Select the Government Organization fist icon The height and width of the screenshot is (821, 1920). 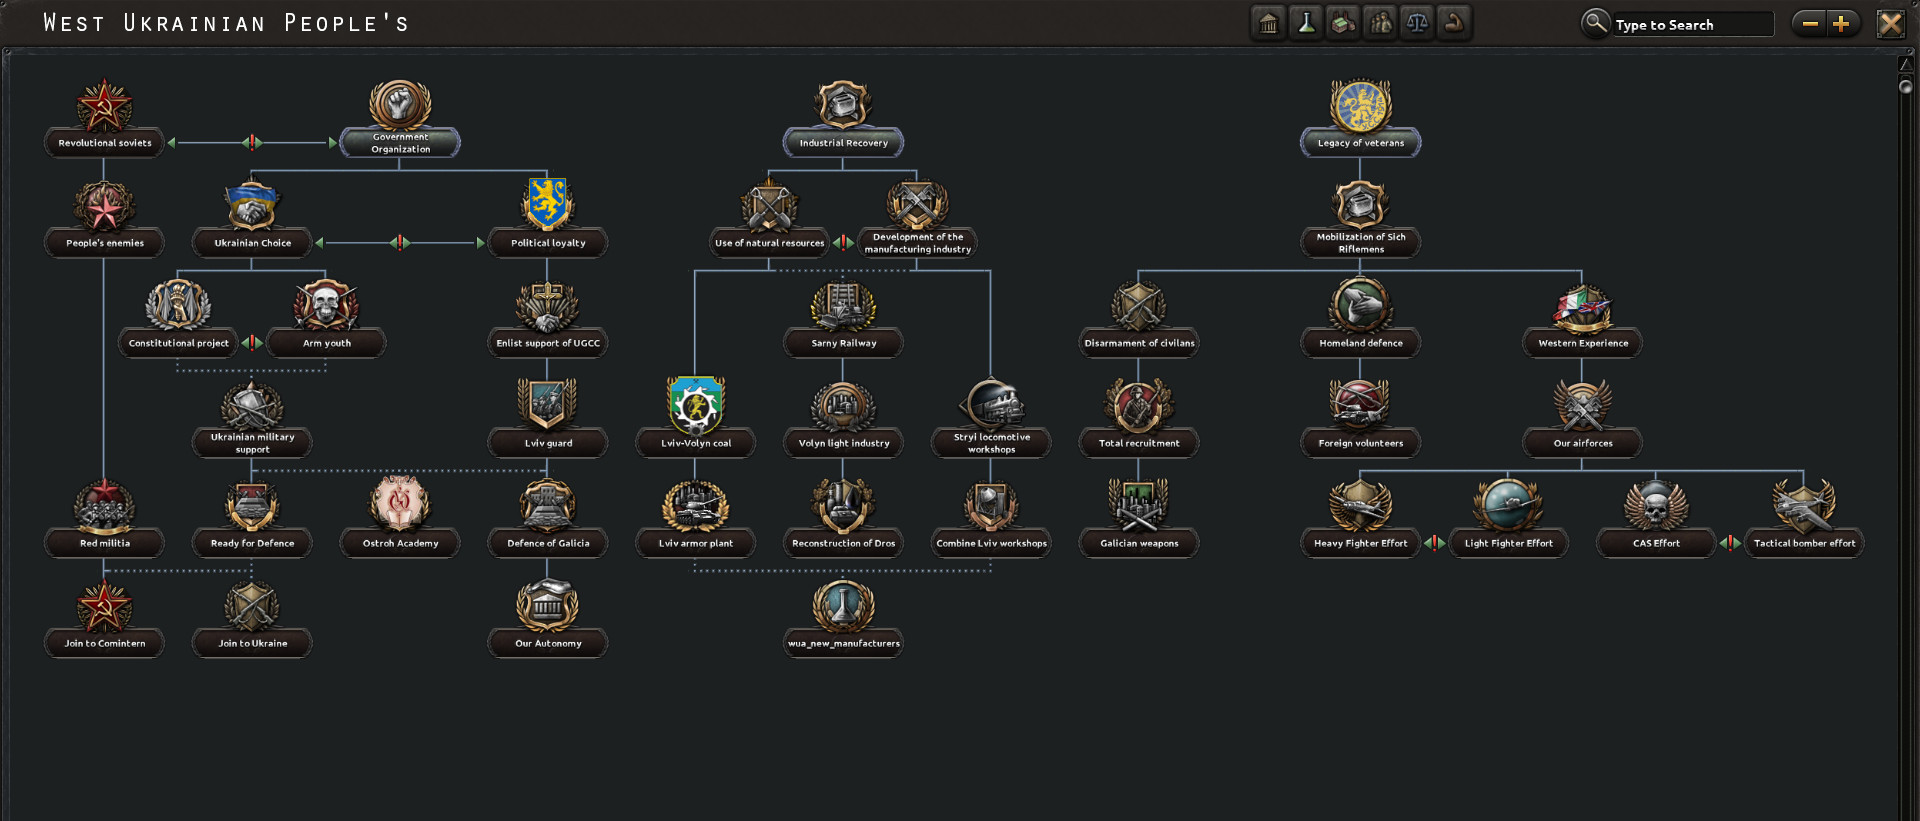(x=400, y=105)
